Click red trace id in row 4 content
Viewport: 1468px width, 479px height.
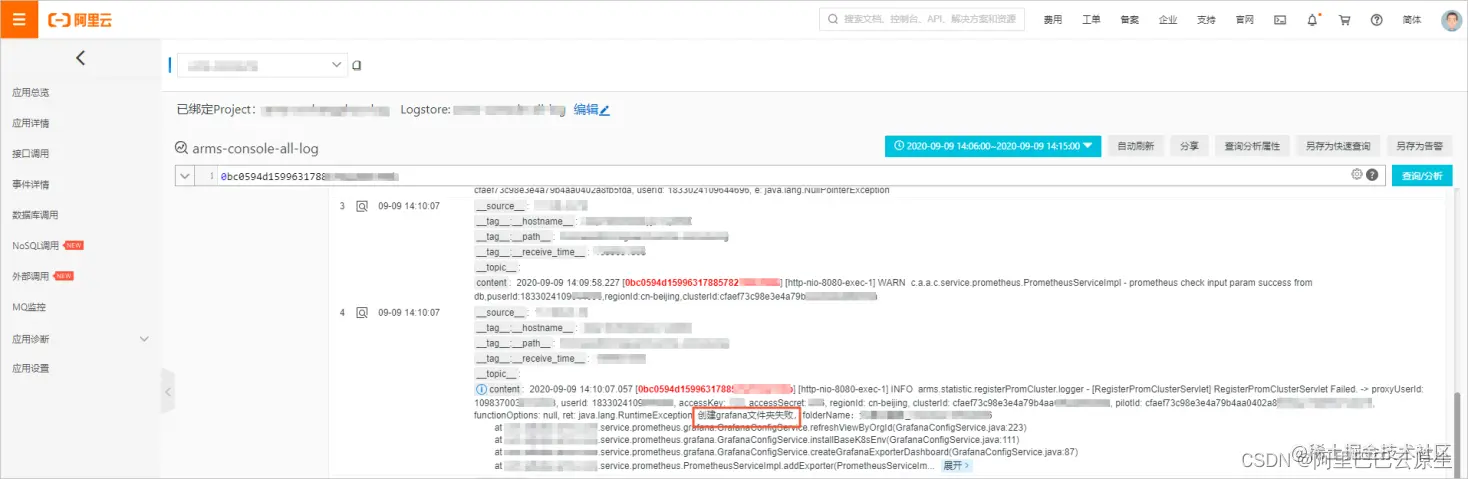tap(714, 389)
